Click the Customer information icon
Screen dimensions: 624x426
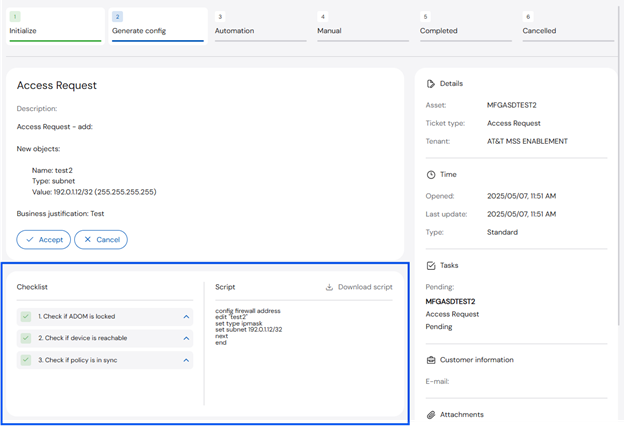431,360
